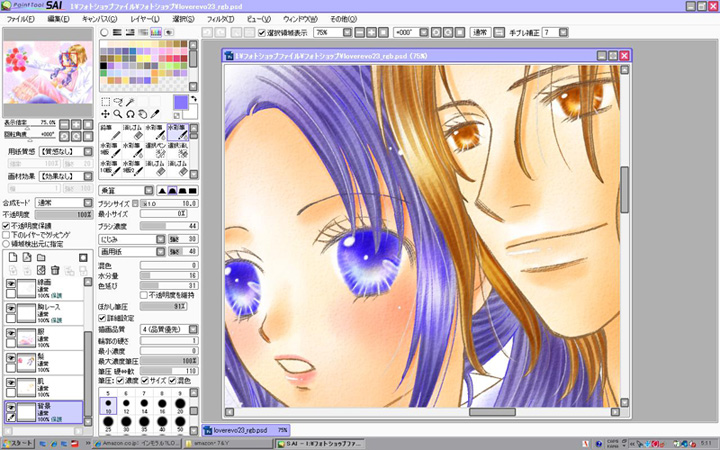Zoom out with navigator minus button
The width and height of the screenshot is (720, 450).
64,124
